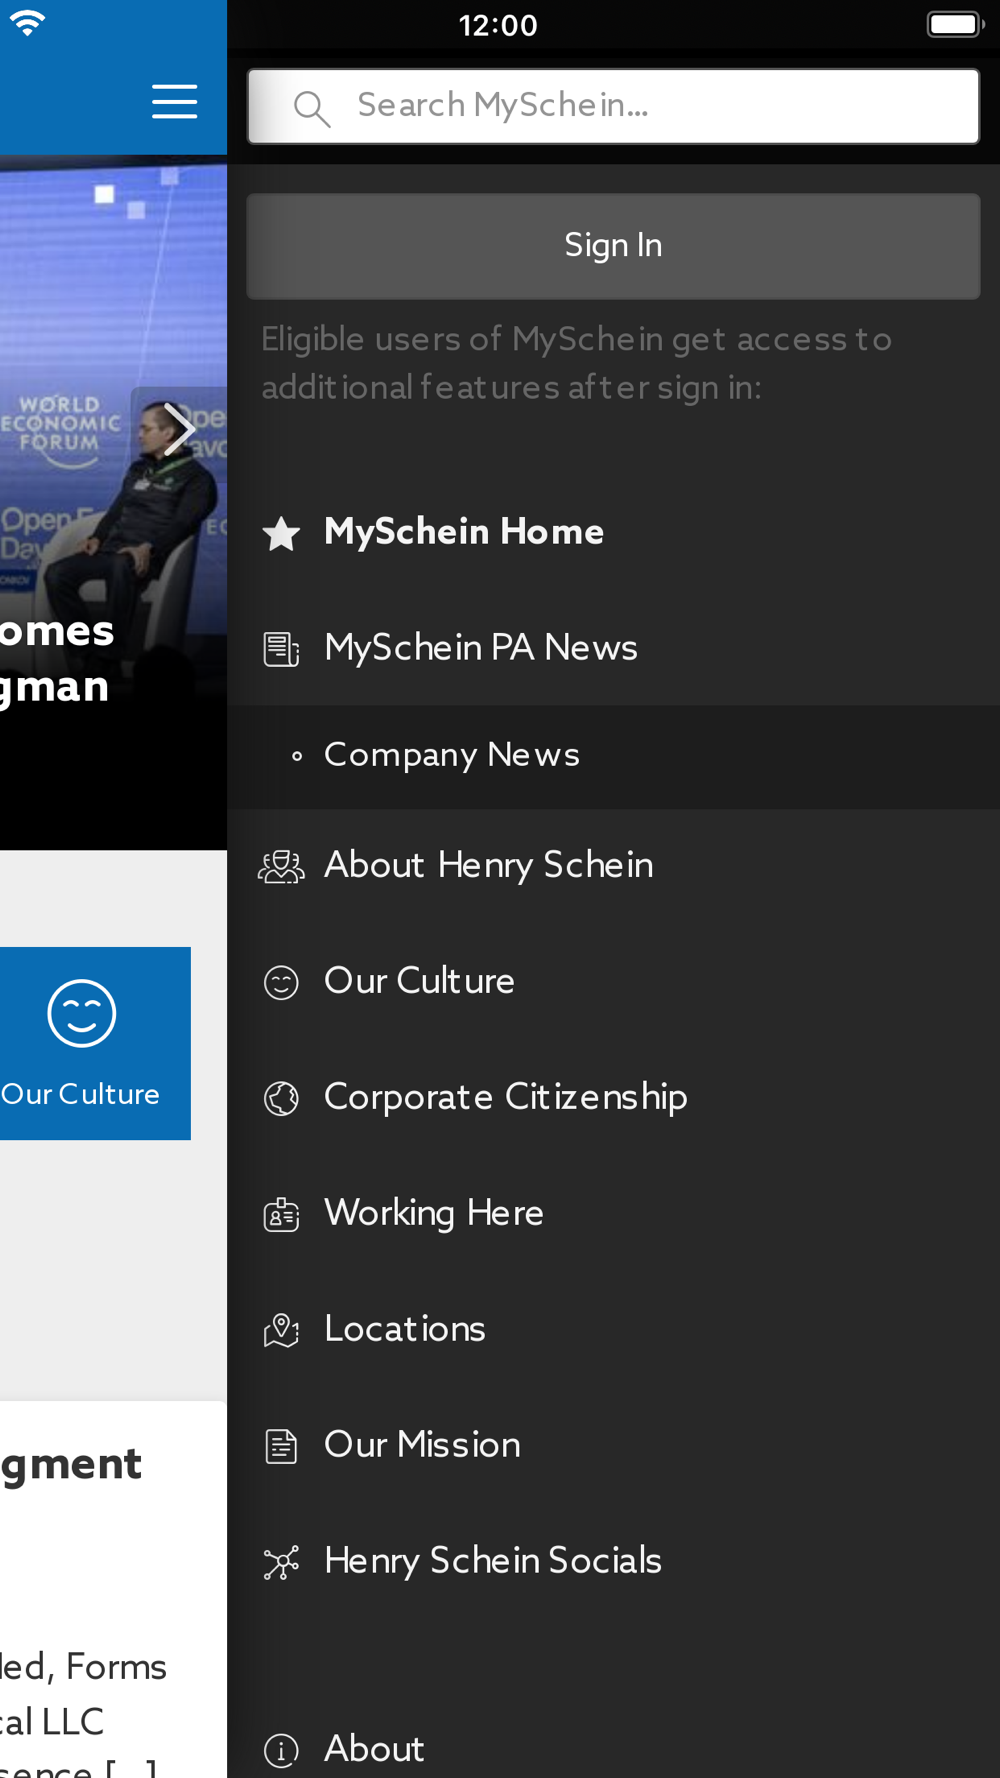Viewport: 1000px width, 1778px height.
Task: Open Locations
Action: tap(613, 1329)
